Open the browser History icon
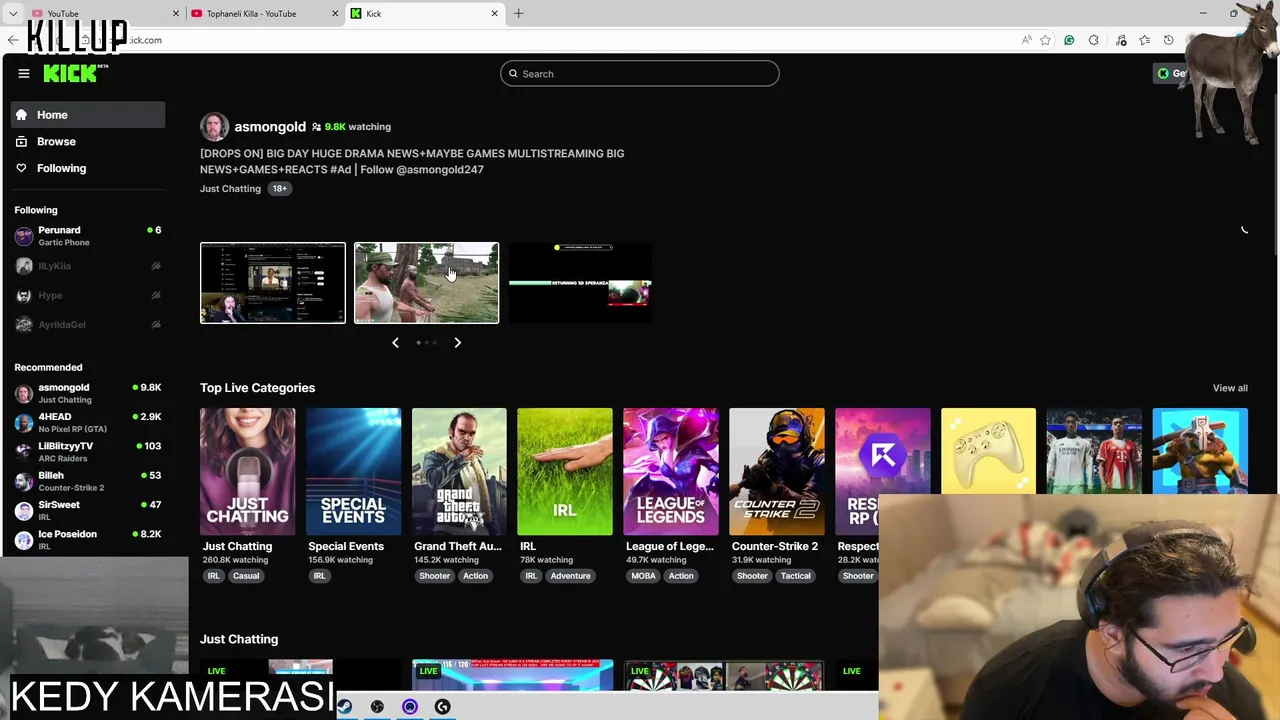 [1168, 40]
